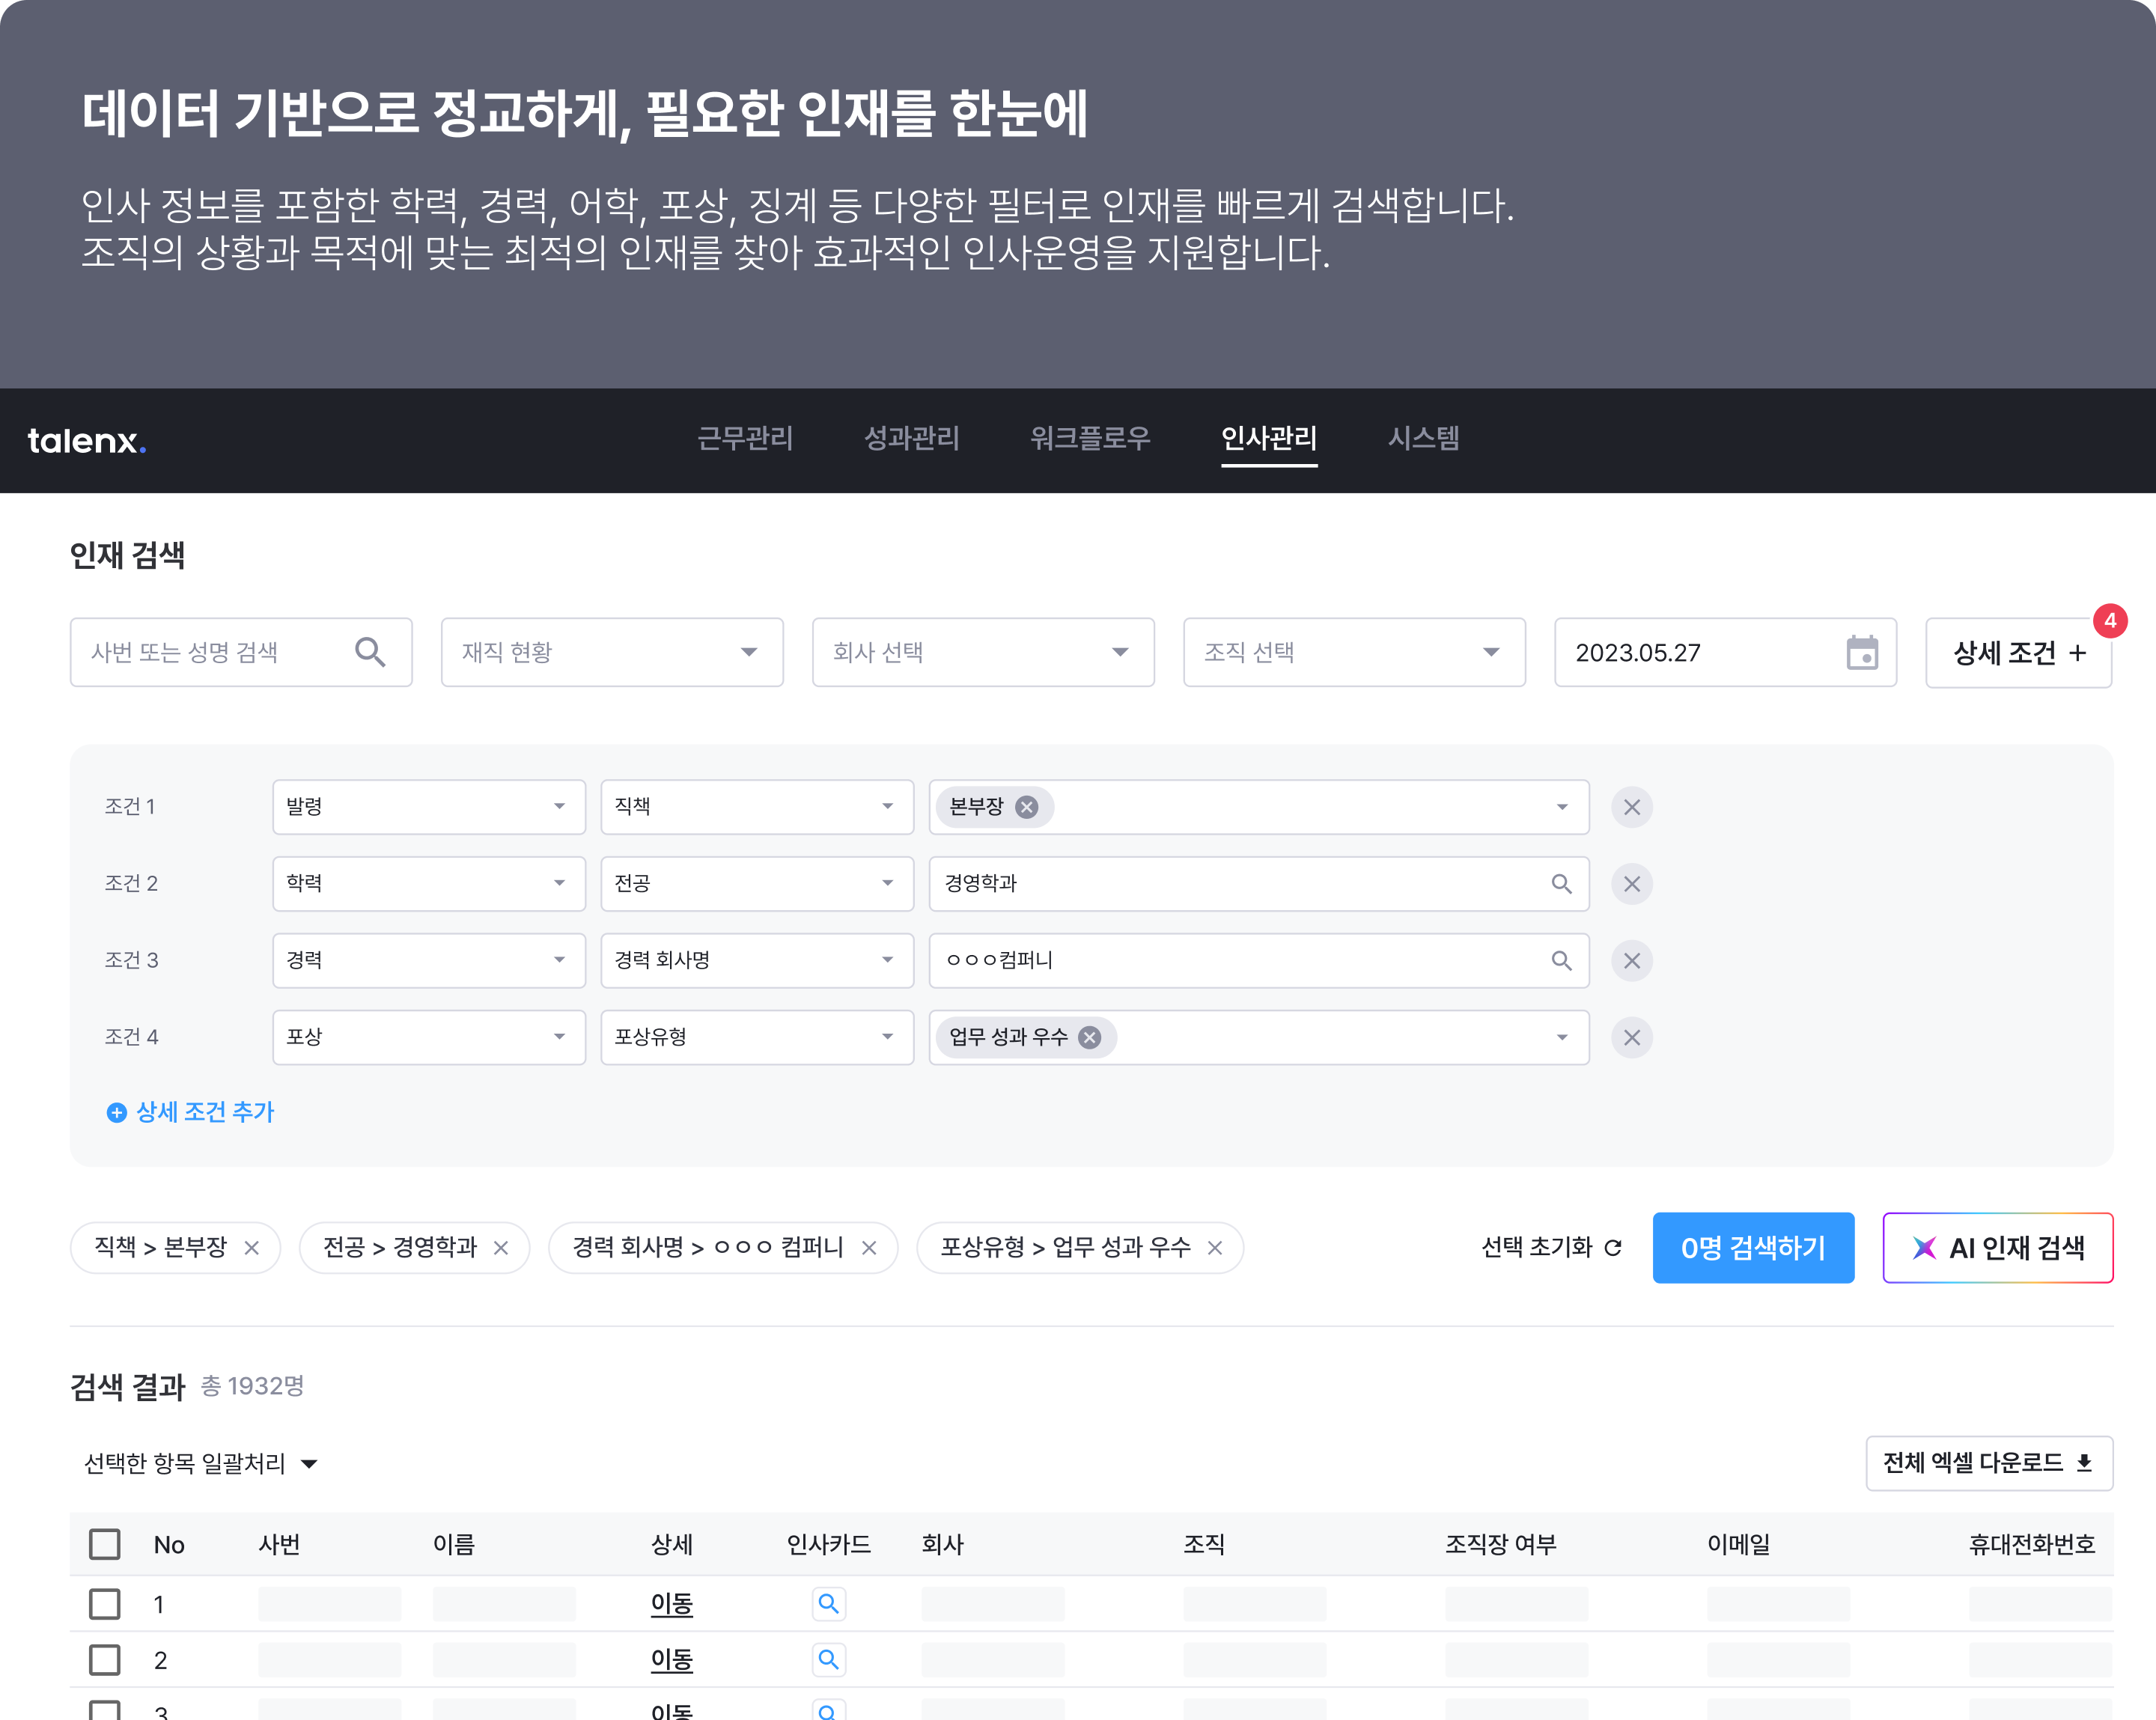Click the search icon in the 경영학과 field
2156x1720 pixels.
[1561, 884]
